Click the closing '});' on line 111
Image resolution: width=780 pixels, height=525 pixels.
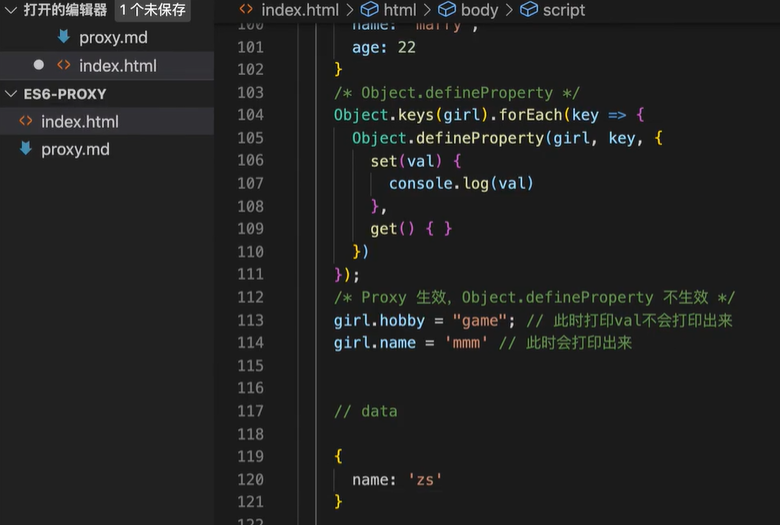tap(347, 275)
